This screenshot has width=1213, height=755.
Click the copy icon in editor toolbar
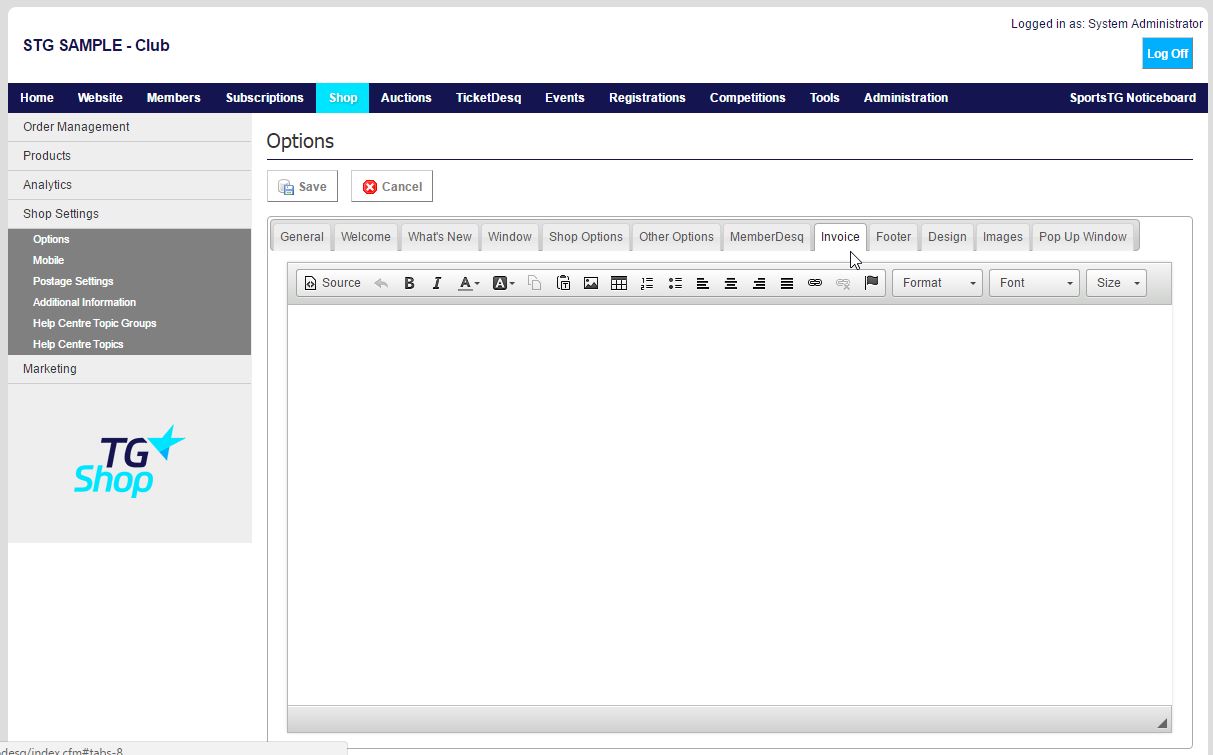pos(535,283)
